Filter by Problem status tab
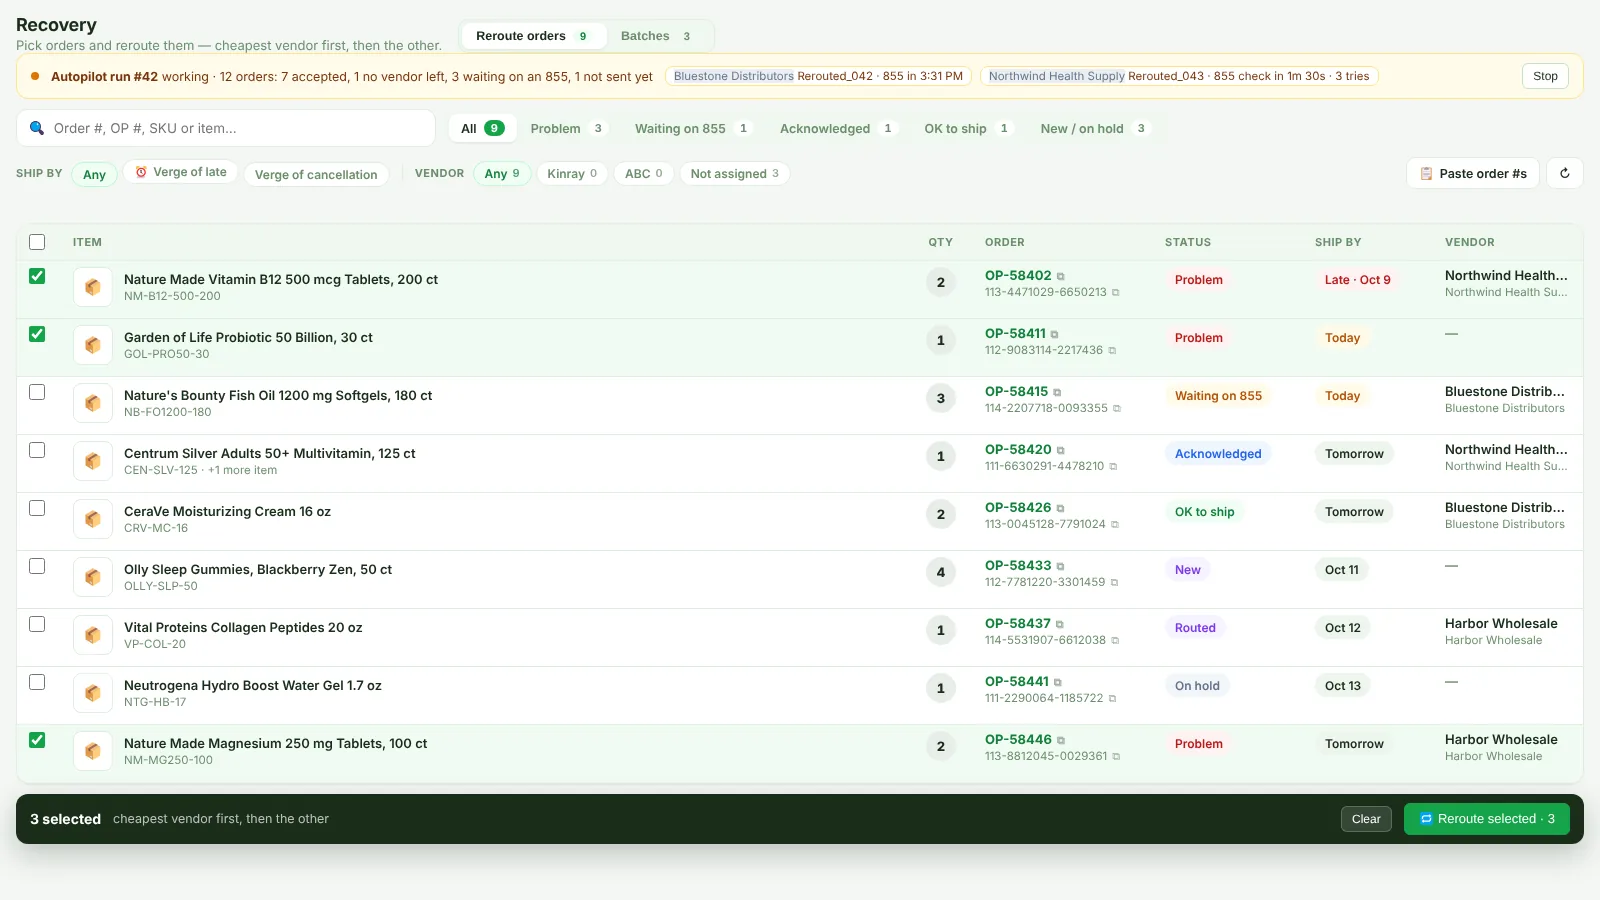 pyautogui.click(x=566, y=128)
